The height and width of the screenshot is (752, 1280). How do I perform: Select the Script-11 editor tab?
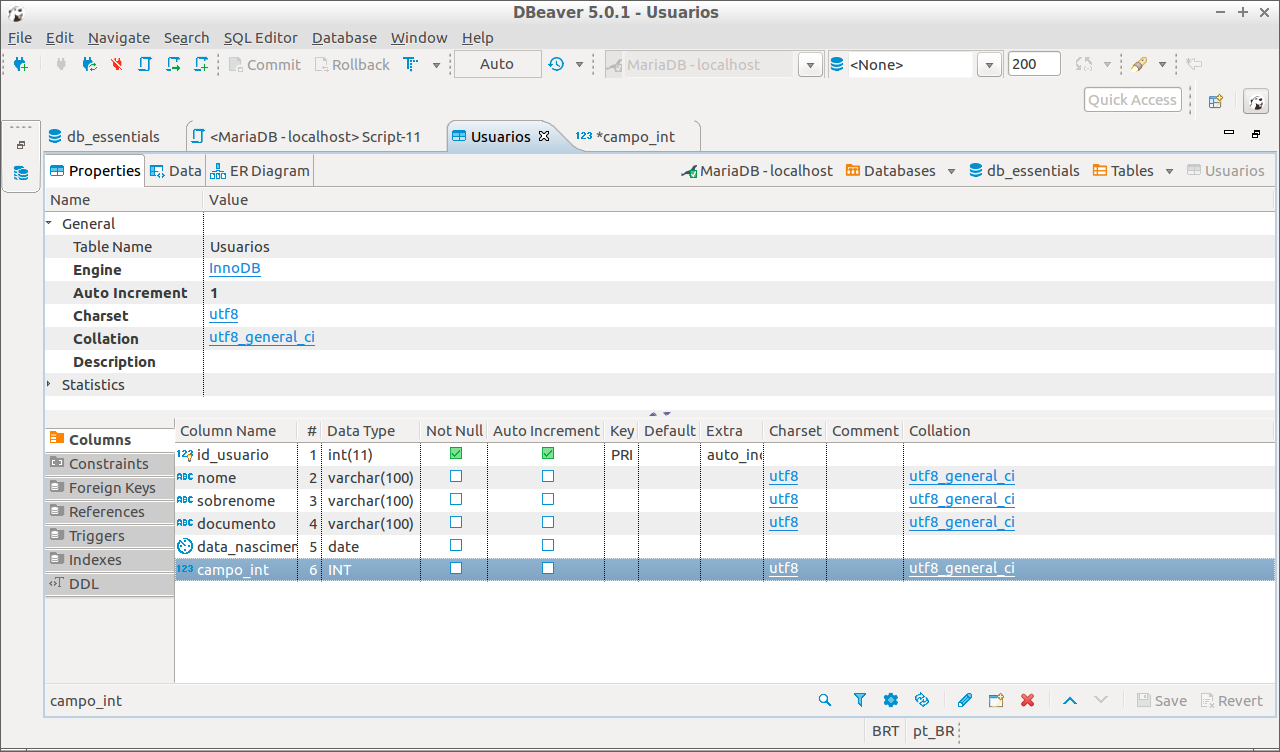(306, 136)
